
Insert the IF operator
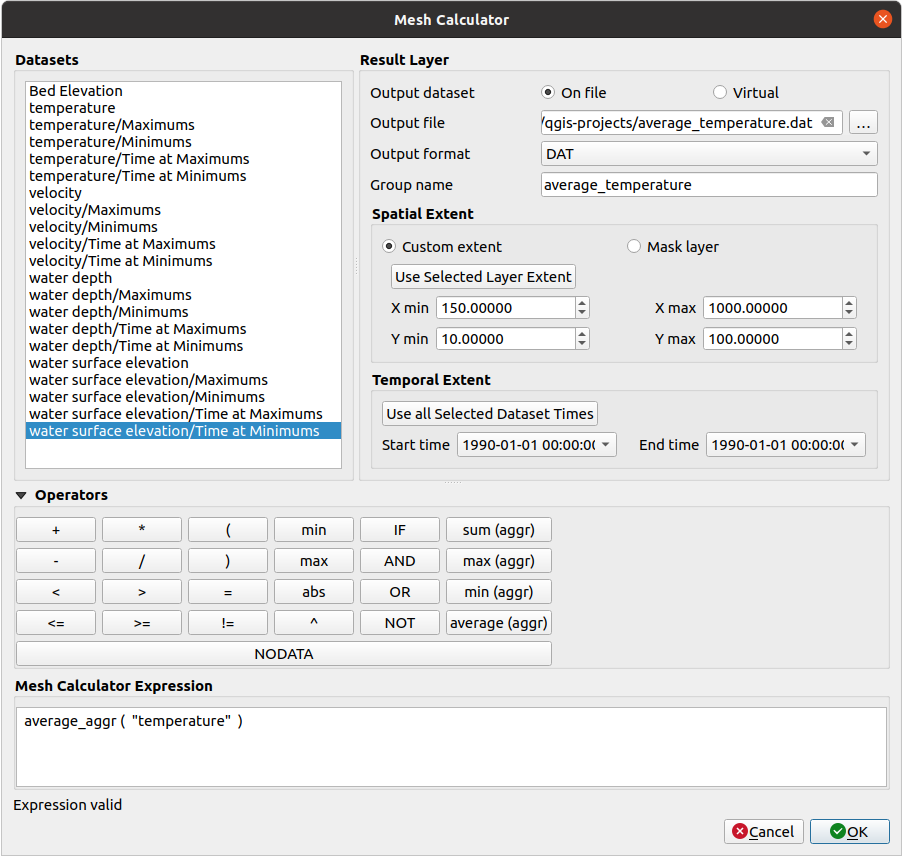(399, 529)
